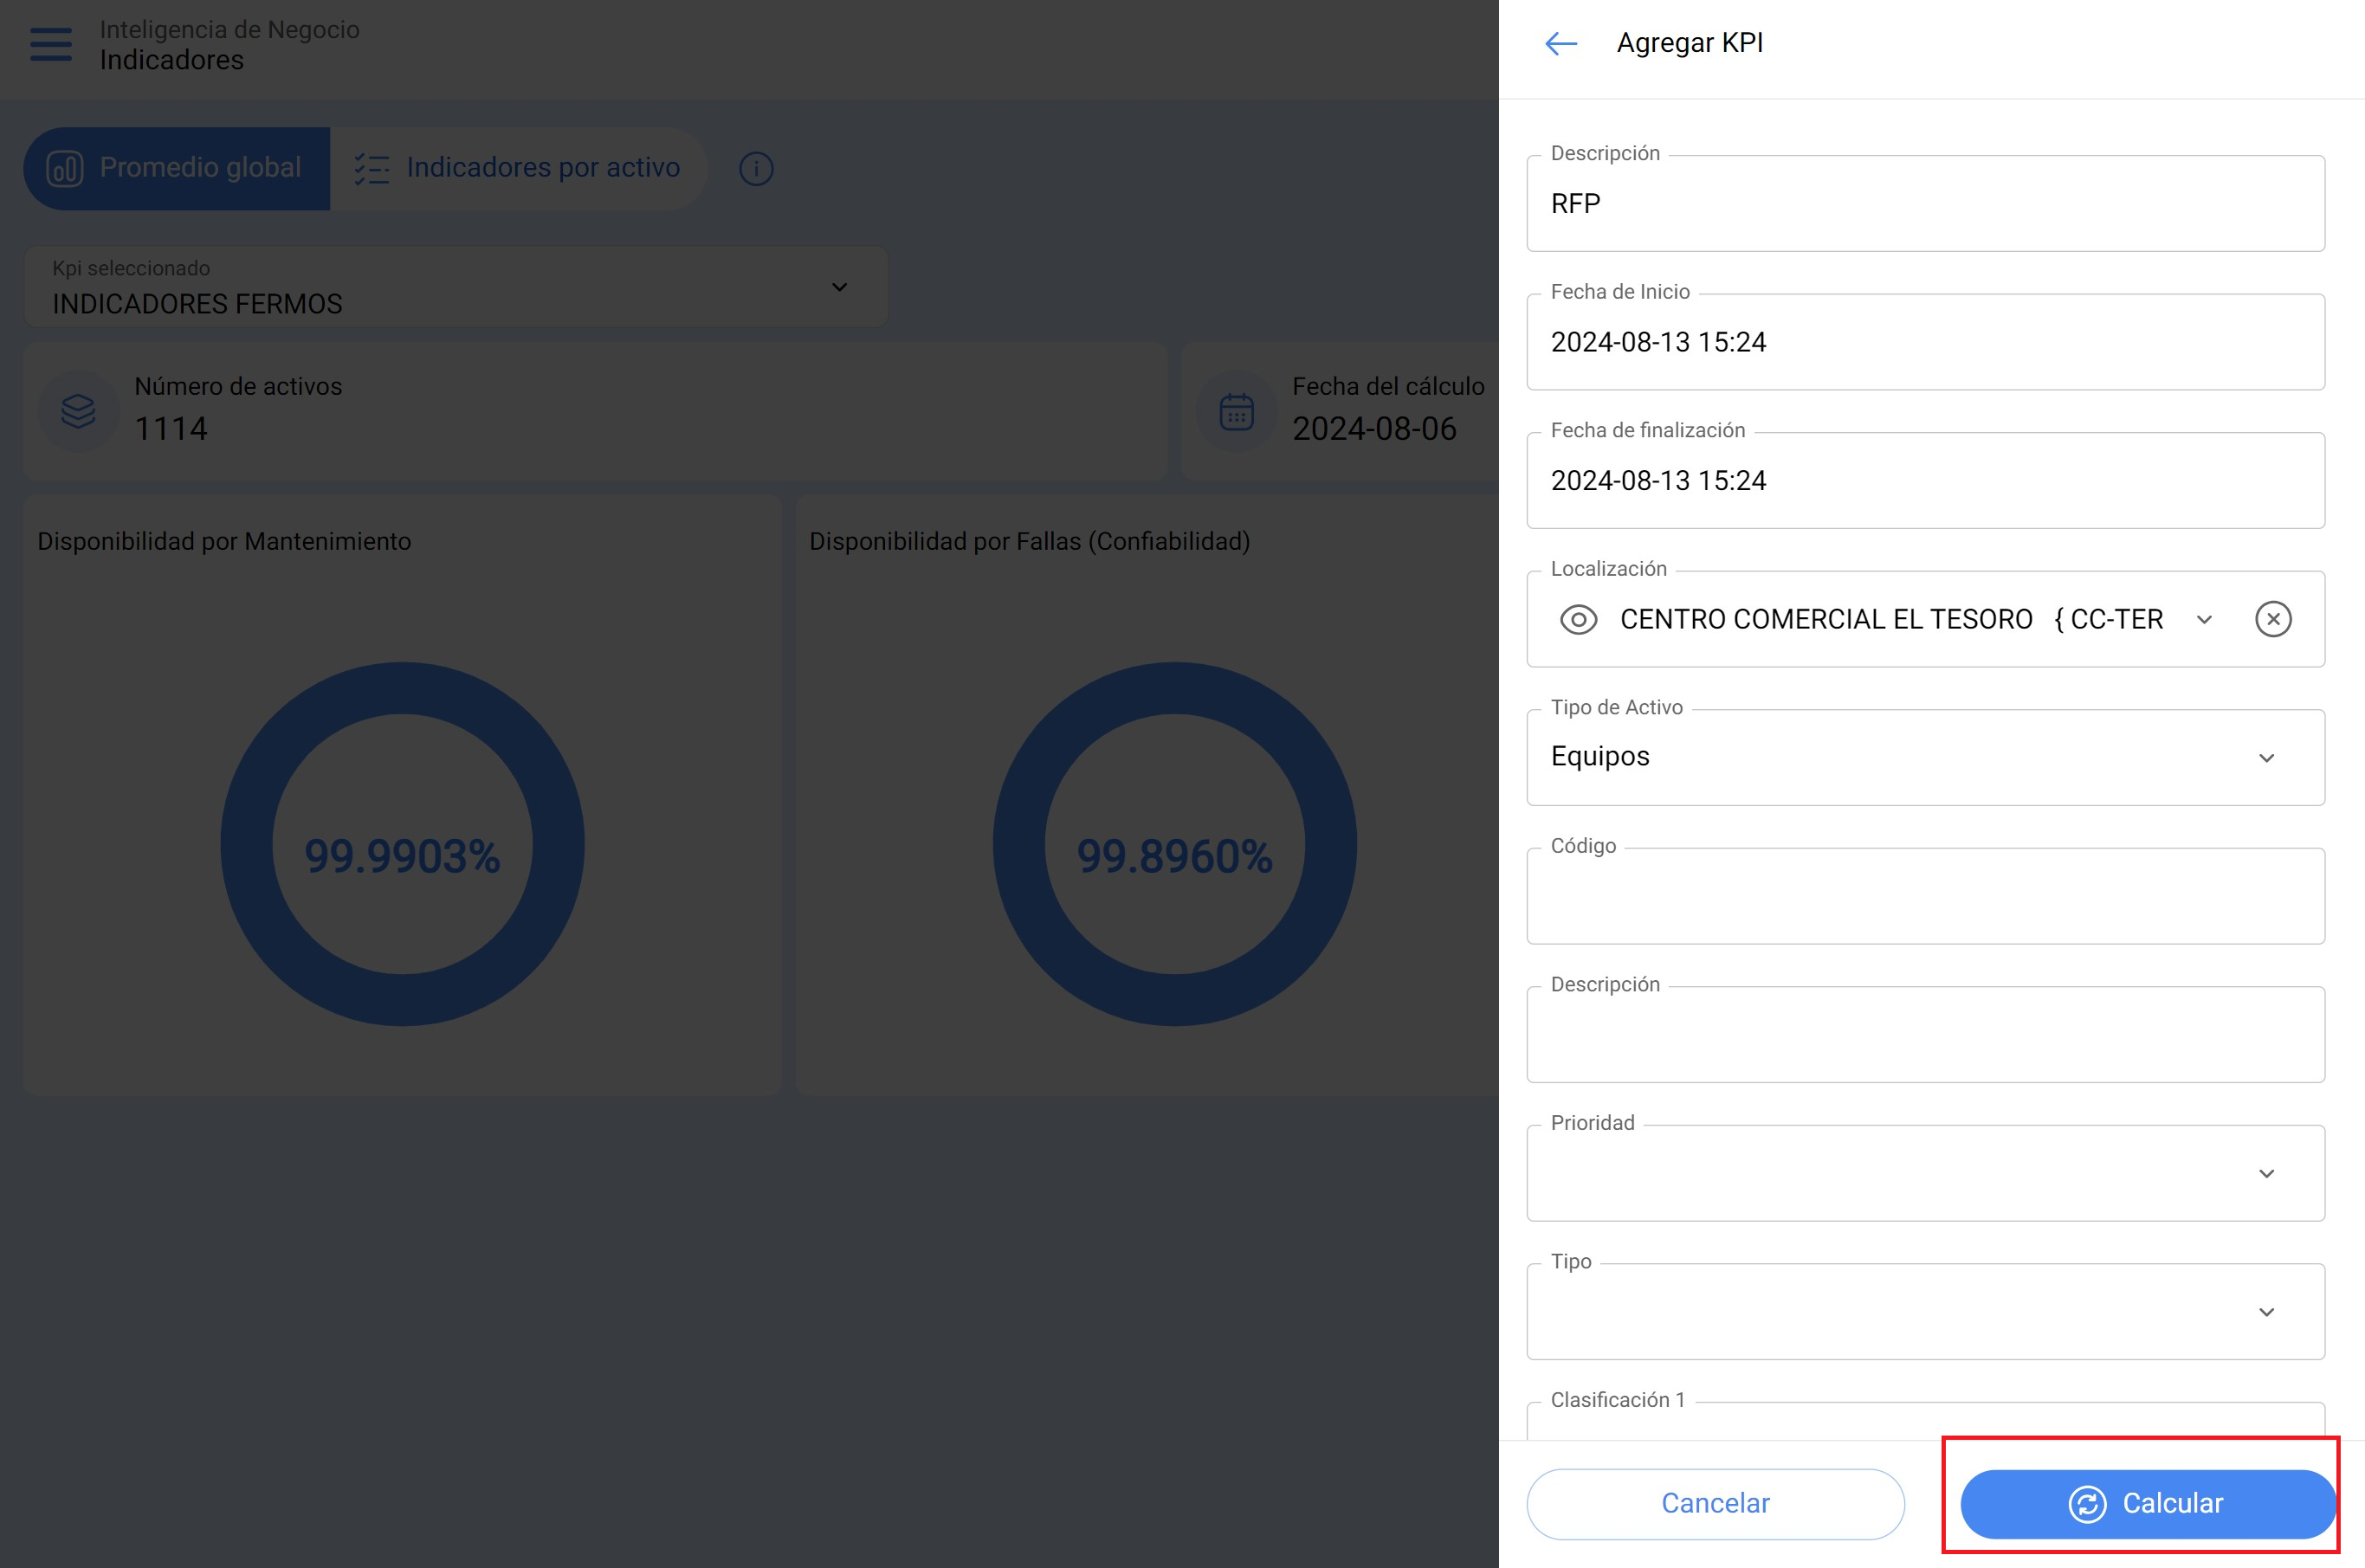This screenshot has width=2365, height=1568.
Task: Click the bar chart icon in Promedio global tab
Action: [65, 168]
